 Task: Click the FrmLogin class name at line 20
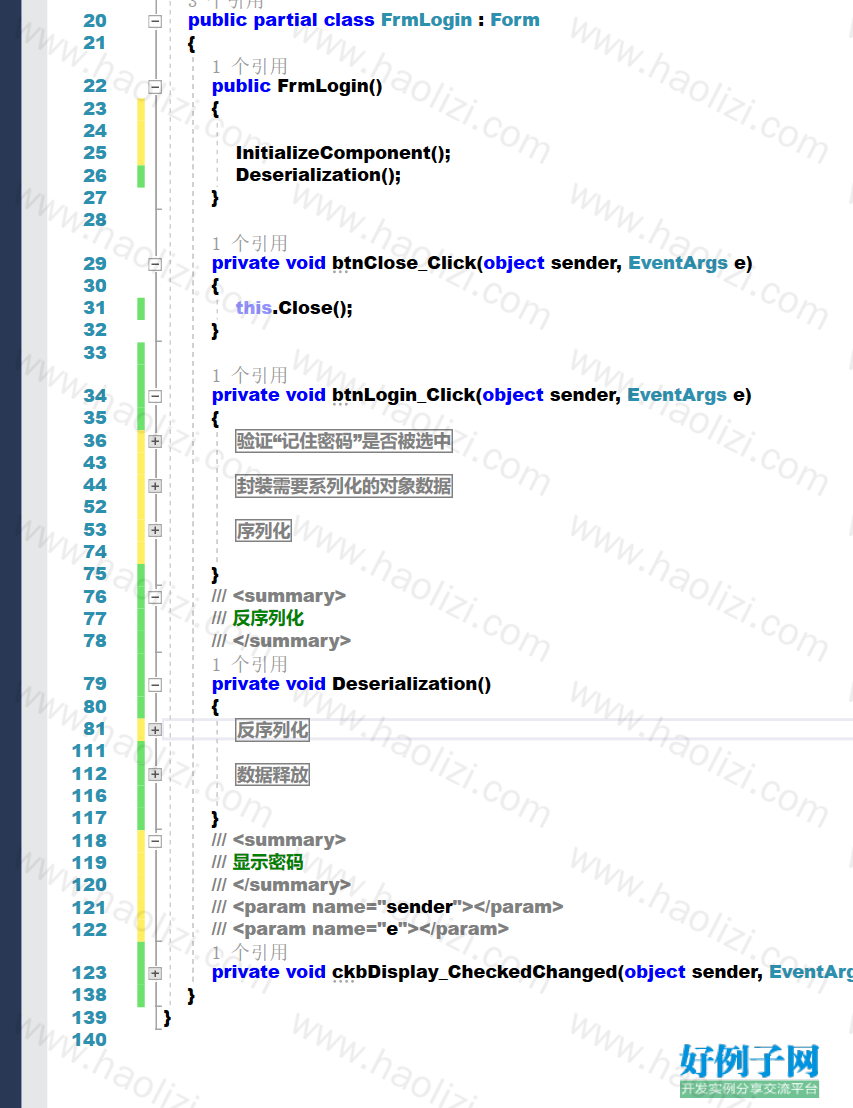pyautogui.click(x=426, y=20)
